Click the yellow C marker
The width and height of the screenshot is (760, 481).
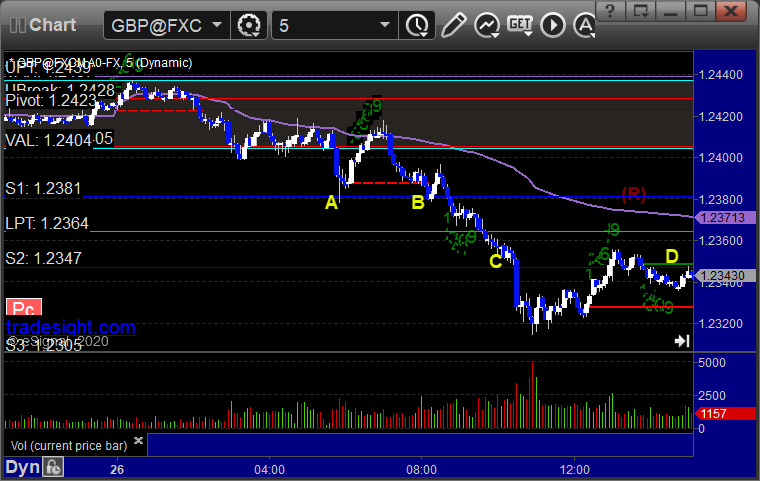495,261
